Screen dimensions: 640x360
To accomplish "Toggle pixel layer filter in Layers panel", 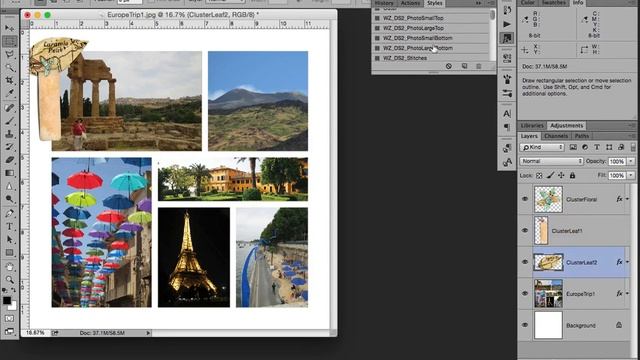I will pyautogui.click(x=573, y=147).
